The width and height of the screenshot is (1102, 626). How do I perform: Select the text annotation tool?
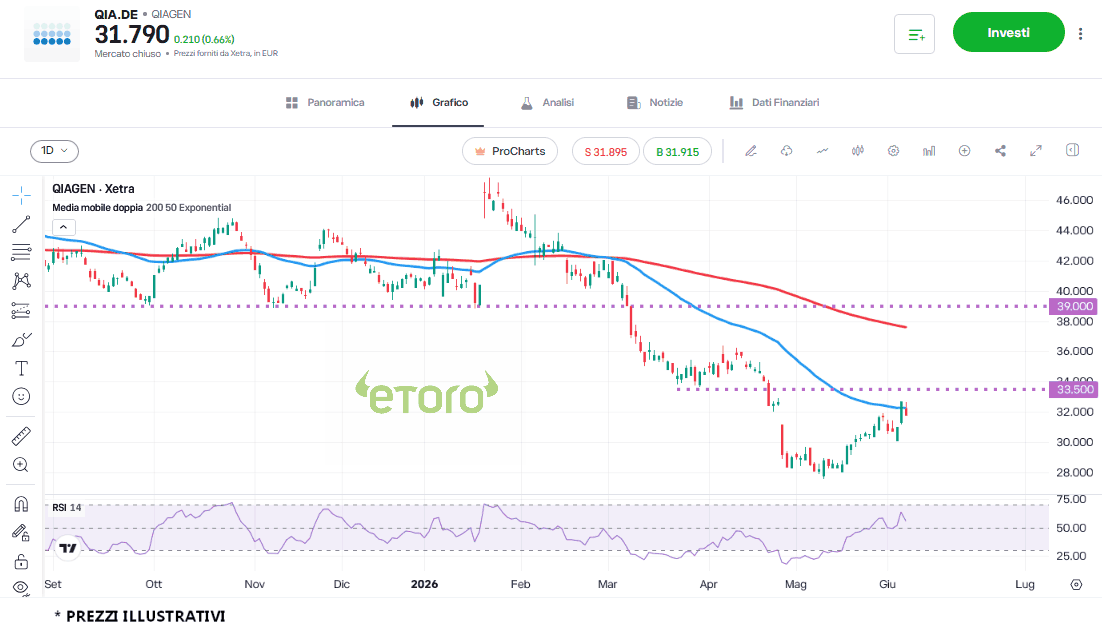[x=21, y=368]
